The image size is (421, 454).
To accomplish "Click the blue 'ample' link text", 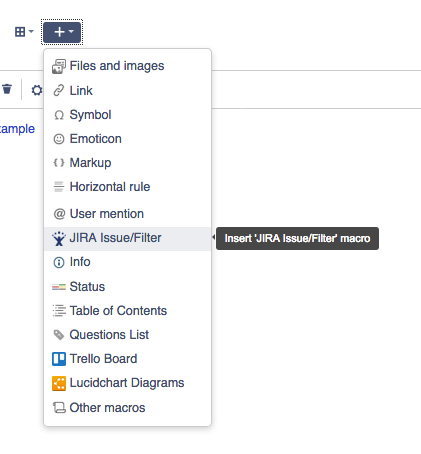I will pyautogui.click(x=17, y=129).
